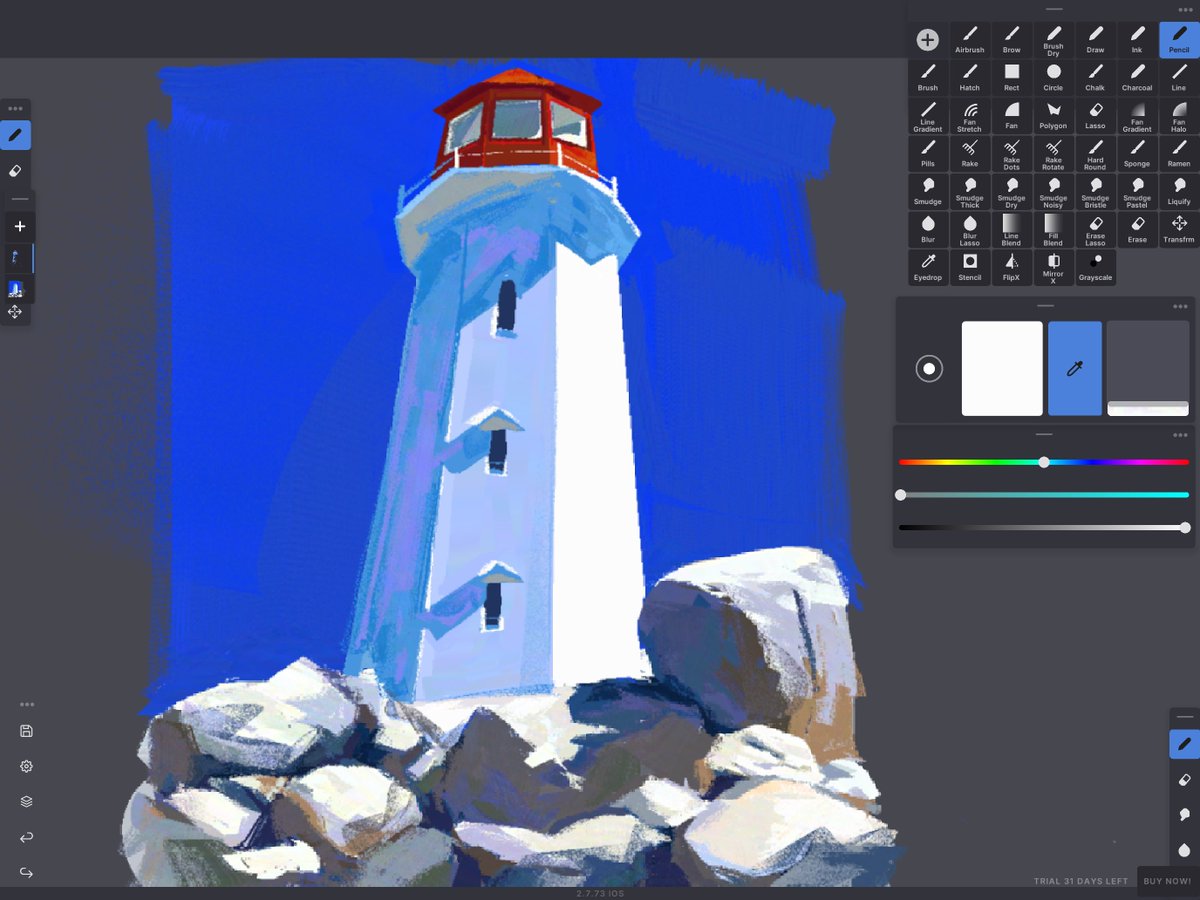
Task: Undo the last stroke
Action: [x=27, y=837]
